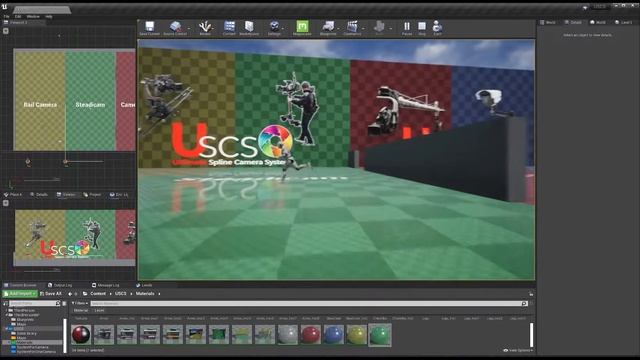Open viewport options in upper left viewport
The image size is (640, 360).
[6, 31]
